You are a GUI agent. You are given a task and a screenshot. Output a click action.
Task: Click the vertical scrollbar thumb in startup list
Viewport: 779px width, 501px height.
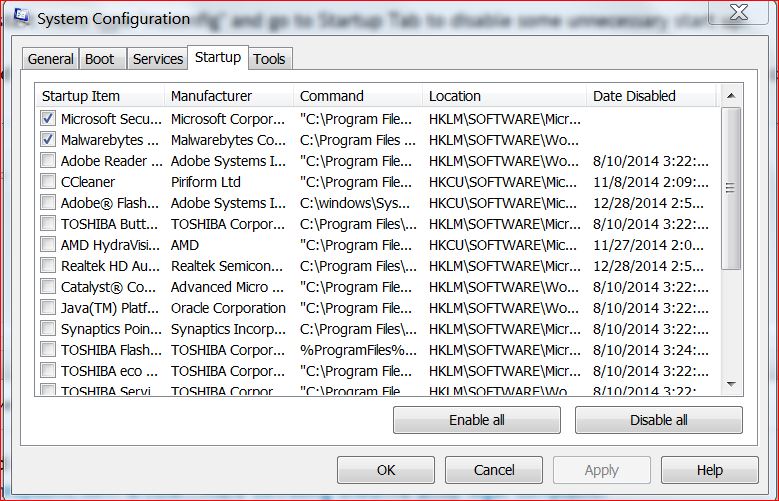pos(730,188)
